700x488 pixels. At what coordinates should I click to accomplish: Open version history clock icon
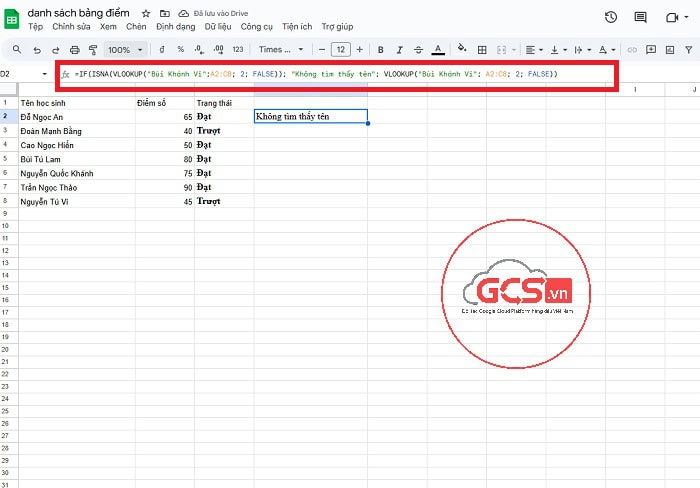click(611, 17)
